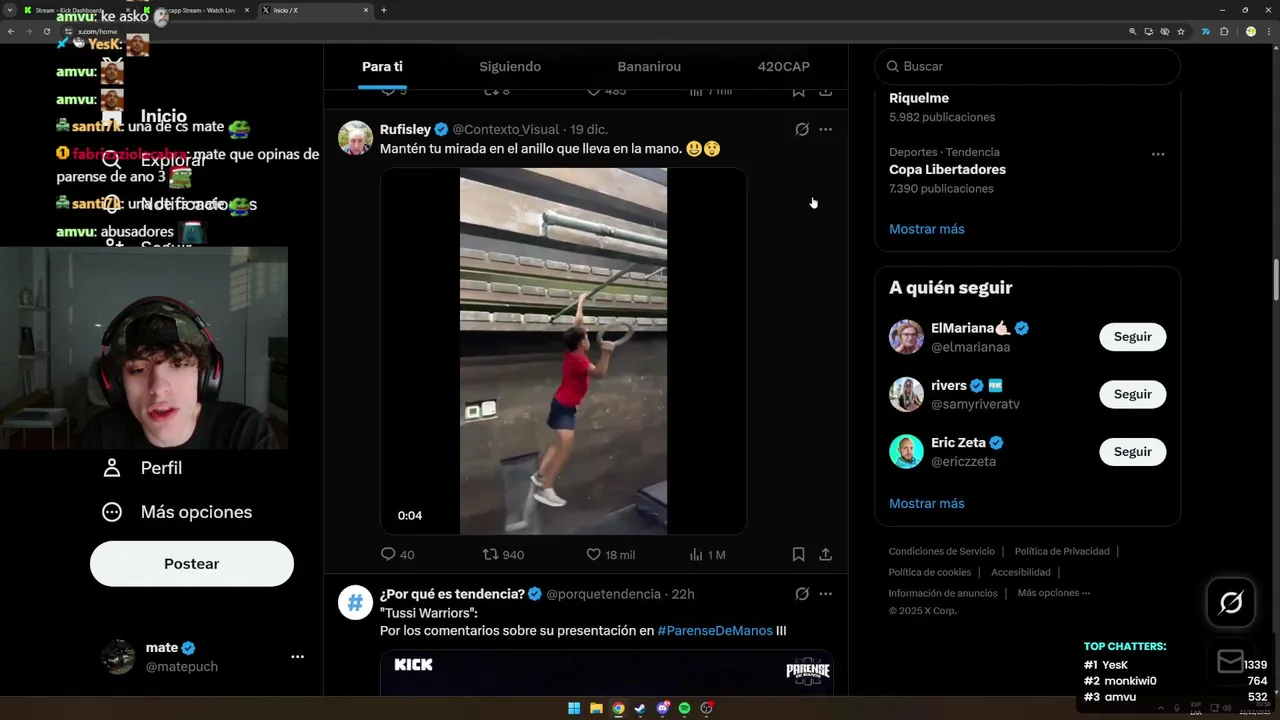Screen dimensions: 1280x720
Task: Open the Rufisley display name link
Action: (405, 129)
